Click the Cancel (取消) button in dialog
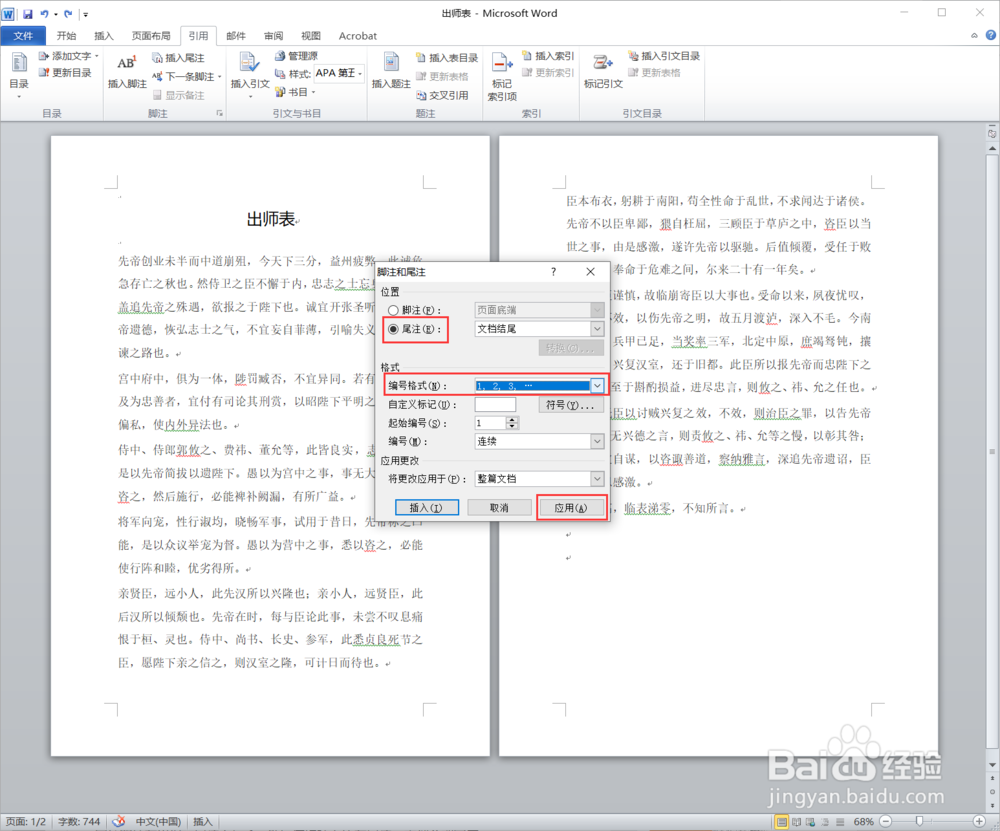The width and height of the screenshot is (1000, 831). [x=499, y=508]
